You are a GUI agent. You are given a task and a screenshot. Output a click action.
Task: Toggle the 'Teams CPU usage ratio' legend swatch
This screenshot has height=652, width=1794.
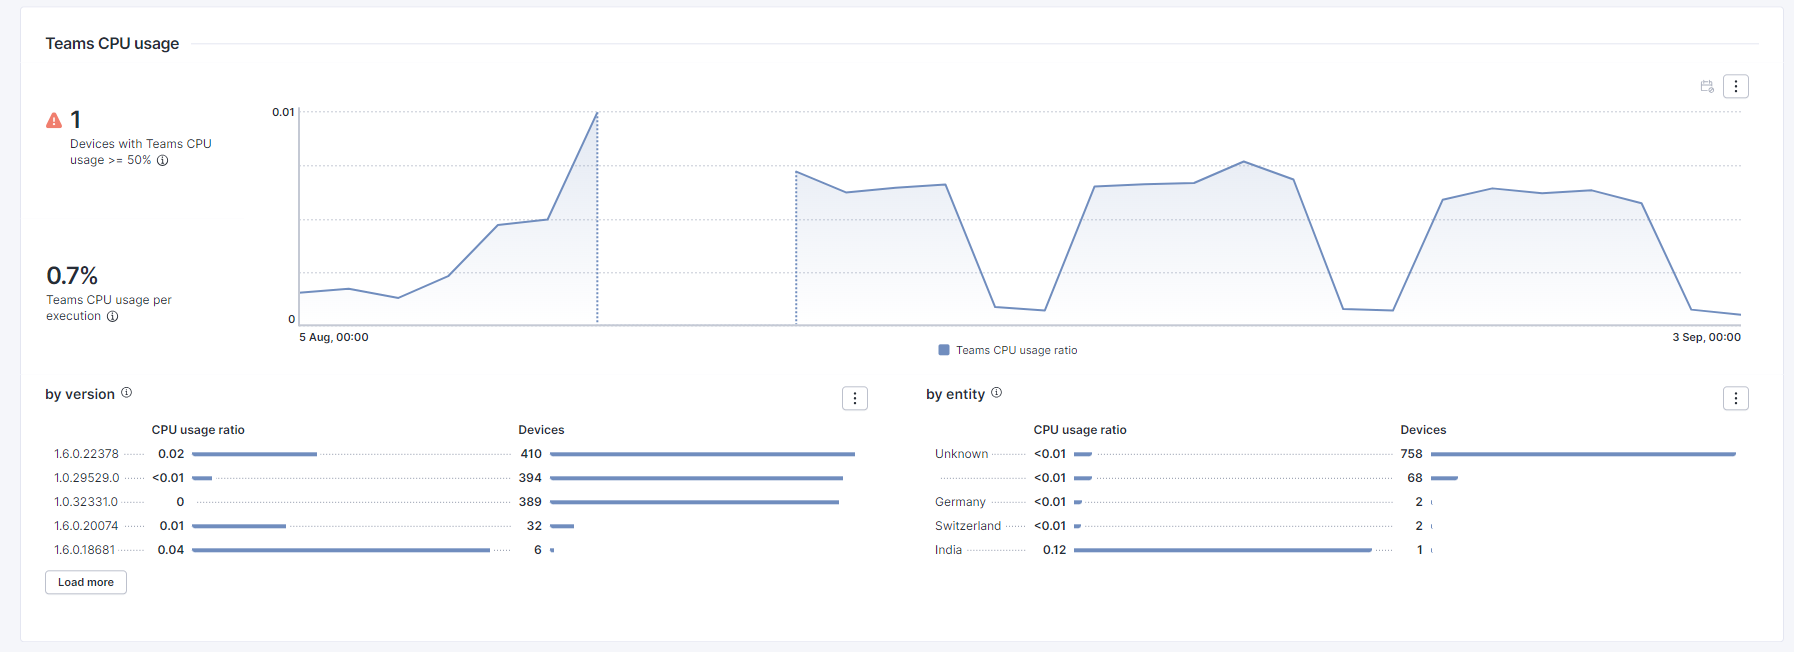tap(944, 350)
